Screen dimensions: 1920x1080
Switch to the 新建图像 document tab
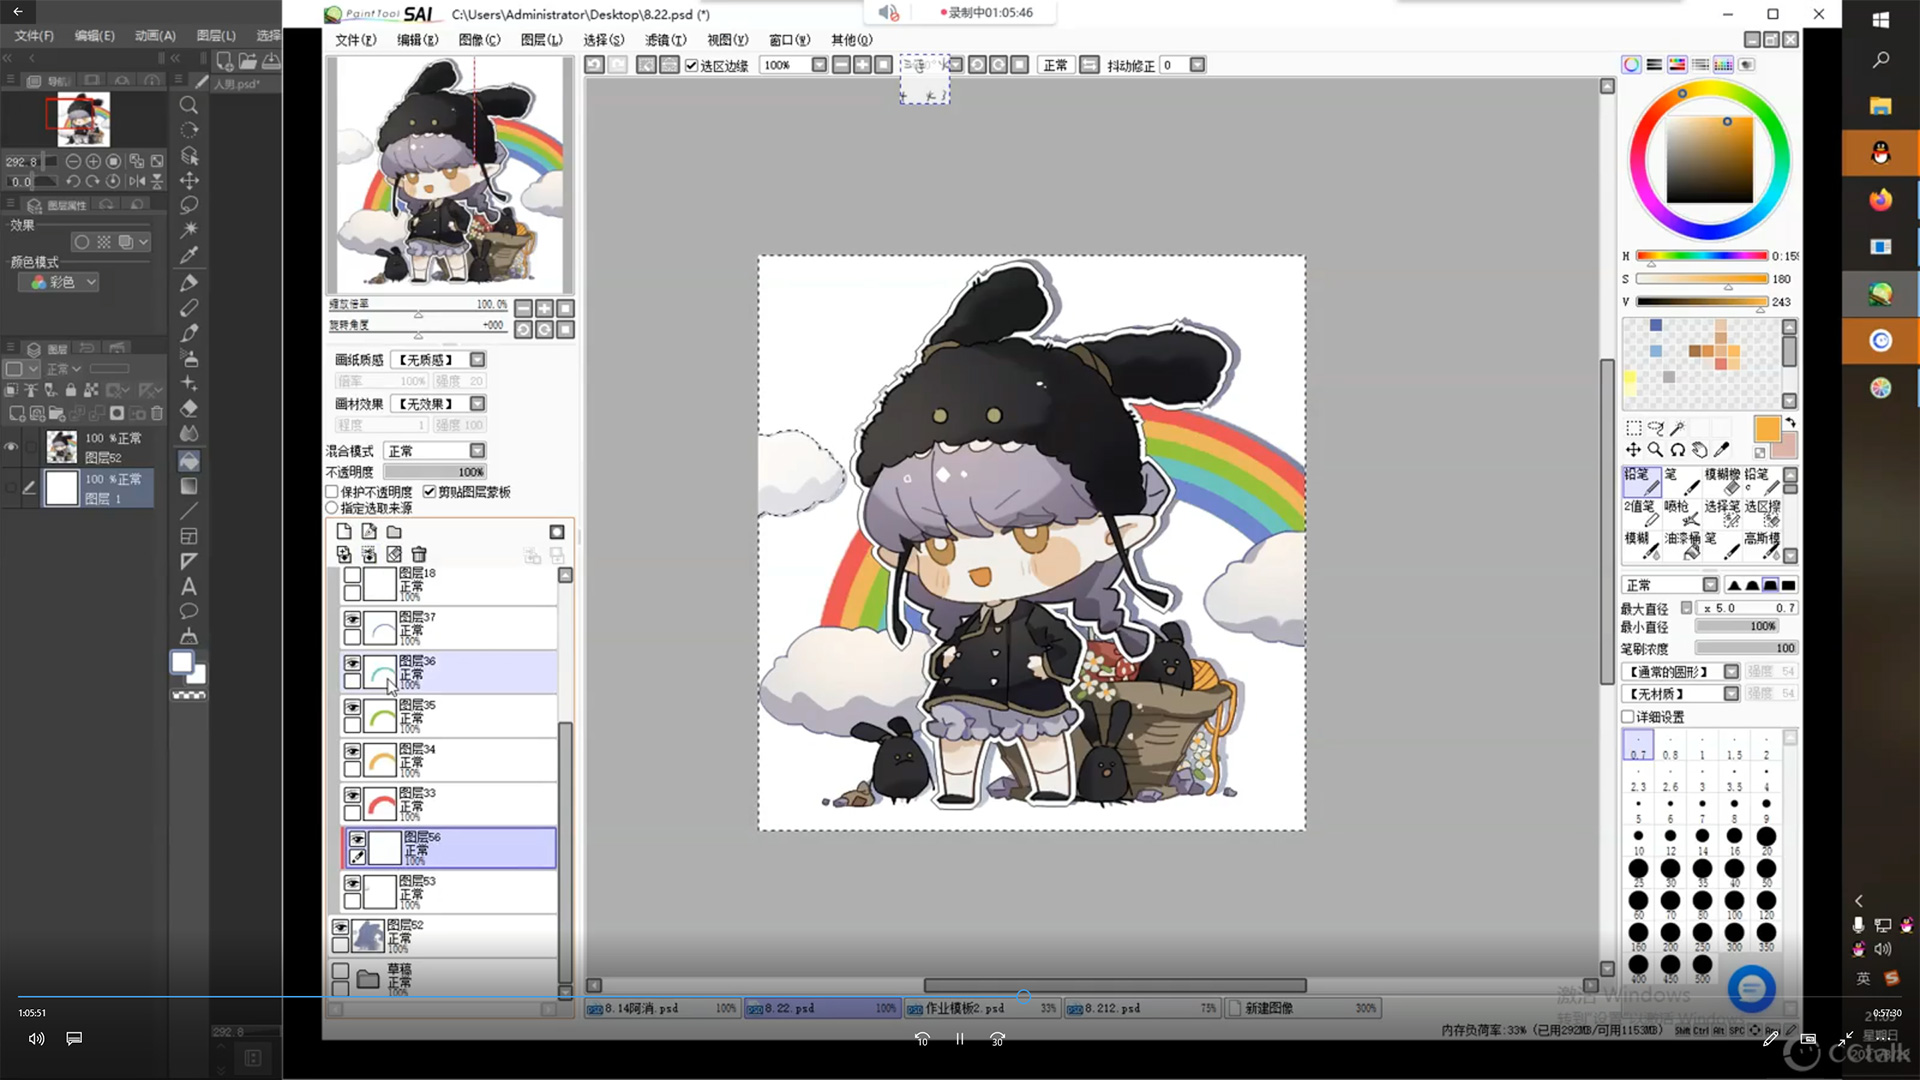tap(1302, 1008)
